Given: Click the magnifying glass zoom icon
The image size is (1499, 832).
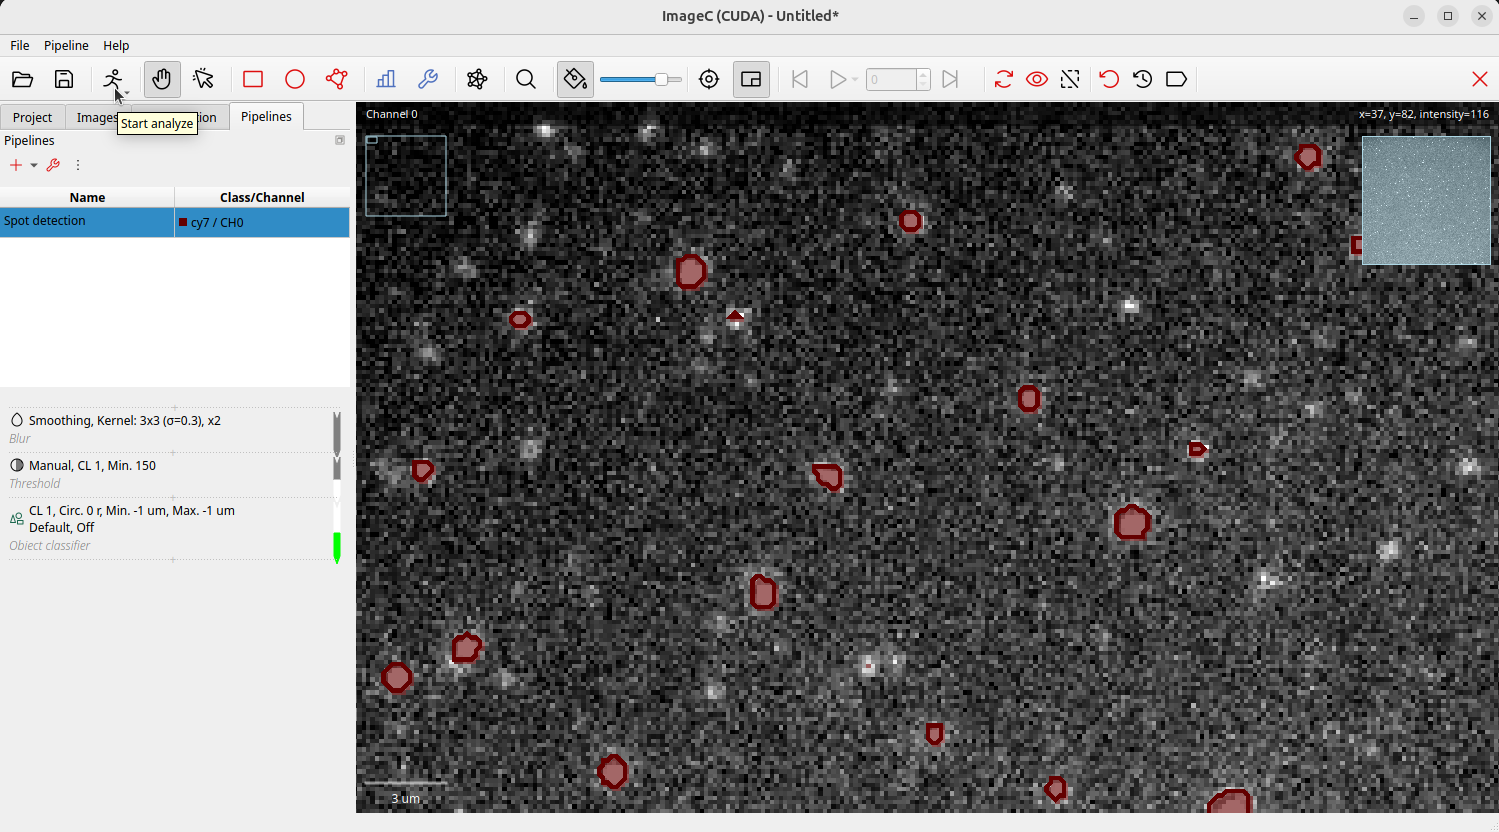Looking at the screenshot, I should pyautogui.click(x=526, y=79).
